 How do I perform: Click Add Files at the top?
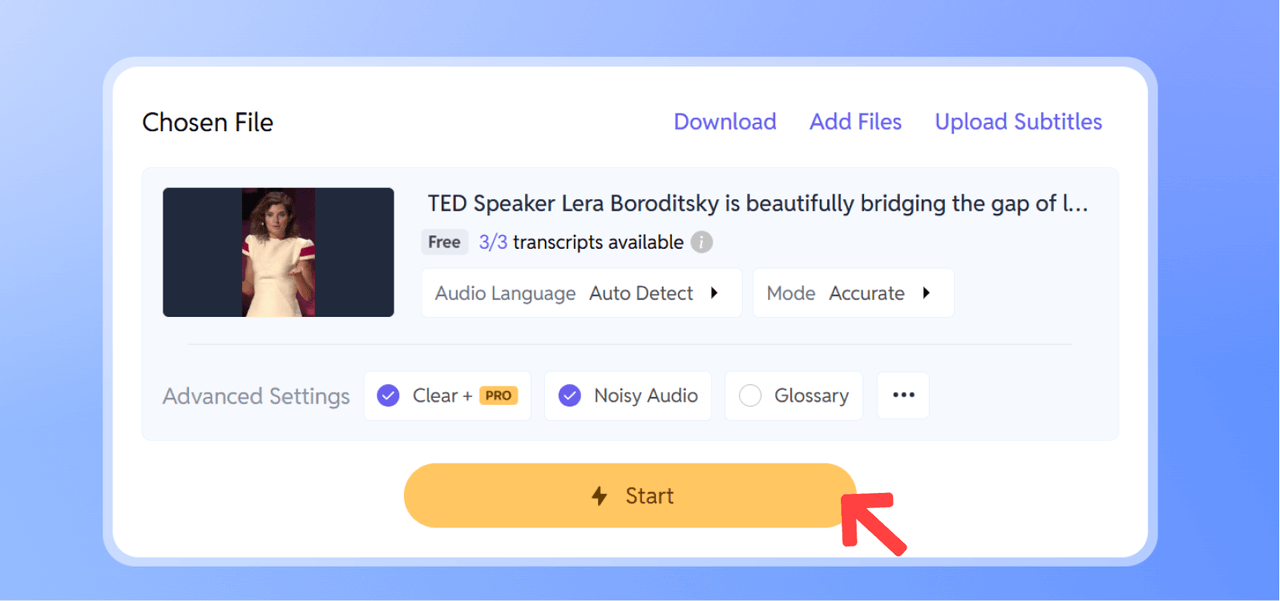pyautogui.click(x=855, y=122)
